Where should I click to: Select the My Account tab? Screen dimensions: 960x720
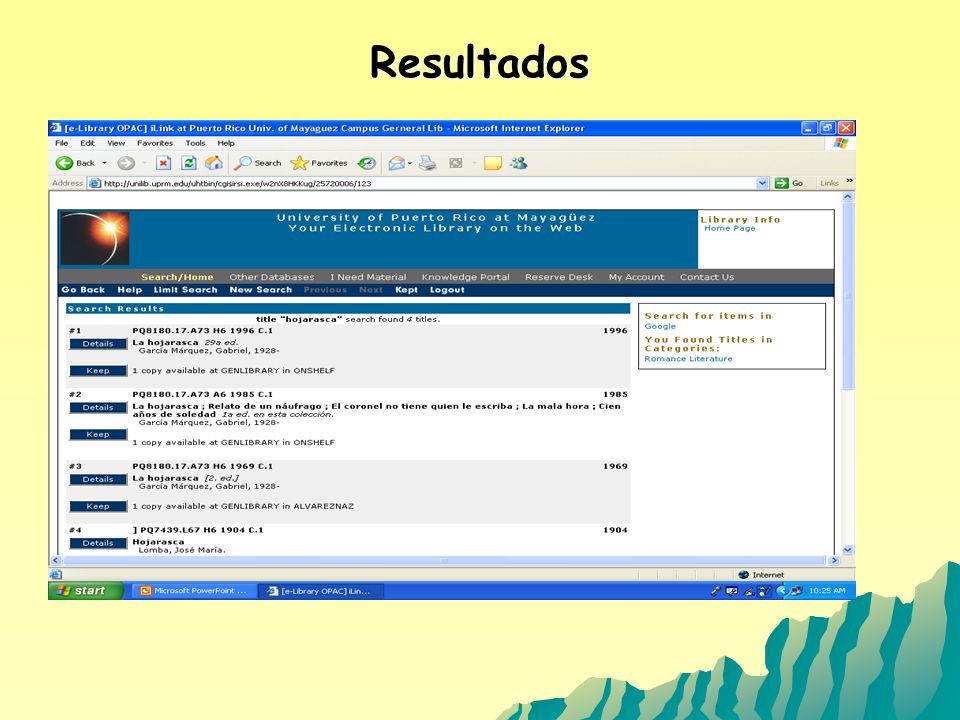coord(636,277)
